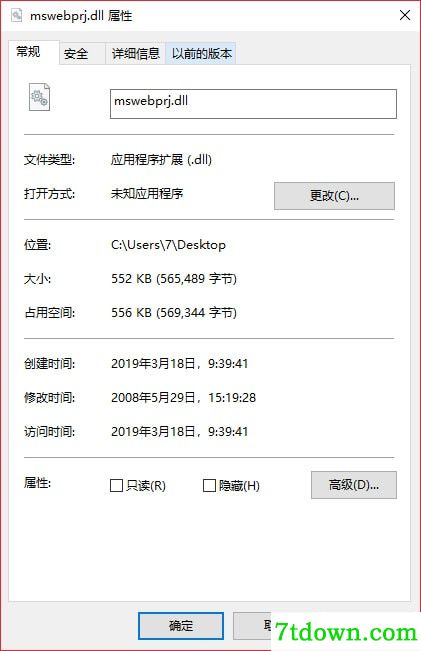Close the mswebprj.dll properties dialog

click(x=405, y=15)
